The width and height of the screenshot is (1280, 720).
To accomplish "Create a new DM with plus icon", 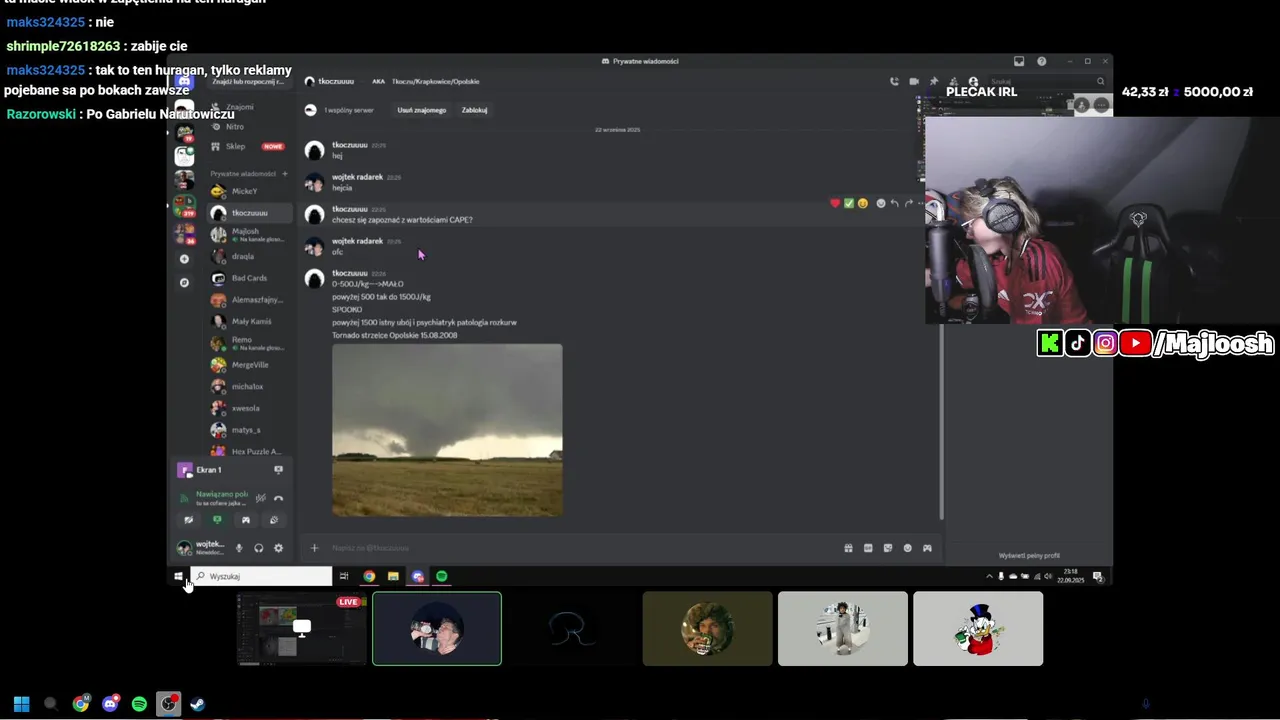I will 285,174.
